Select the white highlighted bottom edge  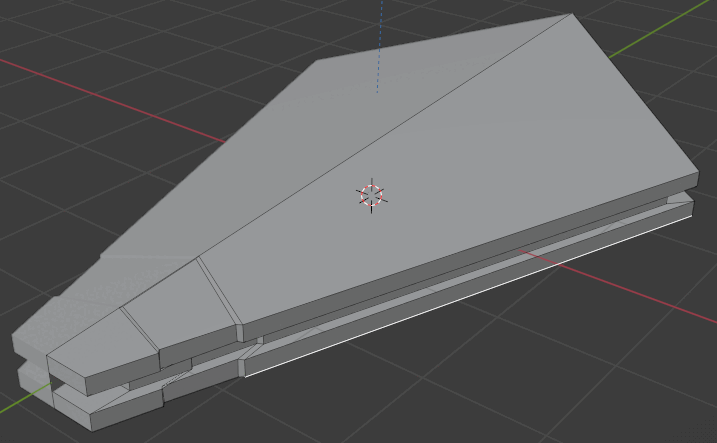(x=469, y=296)
